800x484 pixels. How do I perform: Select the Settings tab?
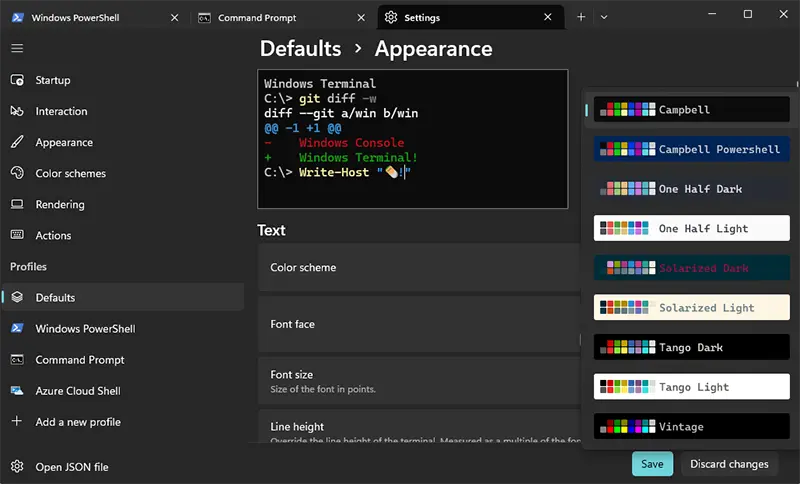pos(471,17)
